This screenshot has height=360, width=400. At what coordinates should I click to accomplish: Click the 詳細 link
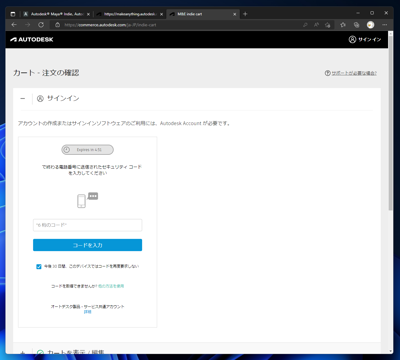[x=87, y=312]
